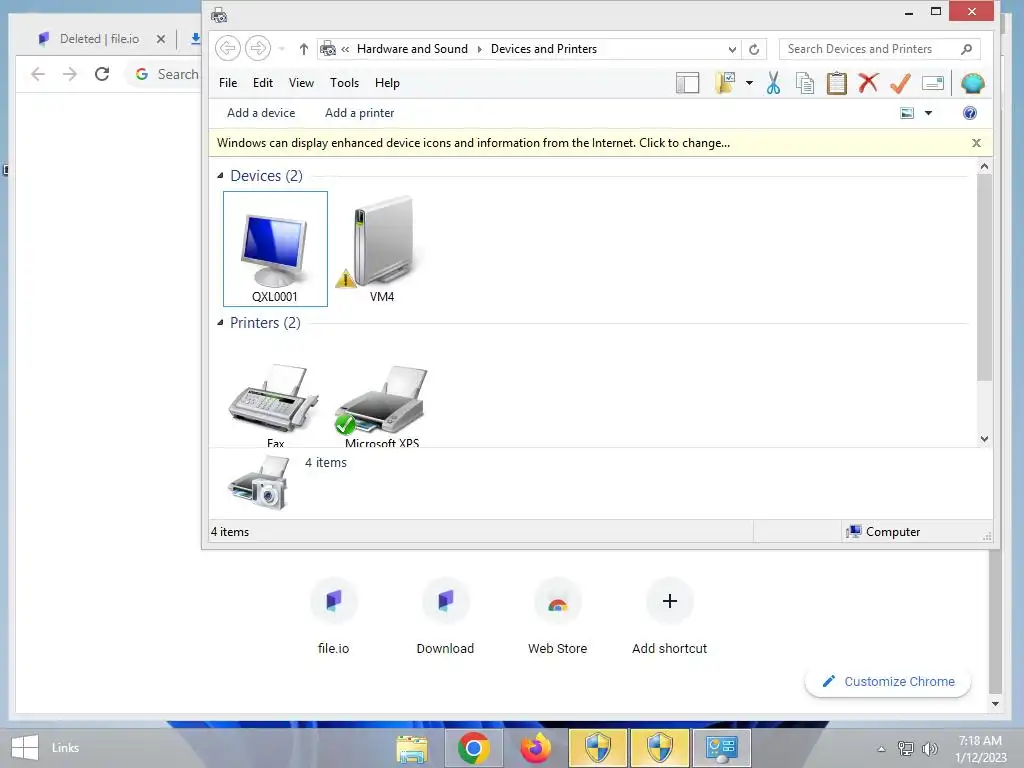Click the Chrome taskbar icon

(473, 748)
